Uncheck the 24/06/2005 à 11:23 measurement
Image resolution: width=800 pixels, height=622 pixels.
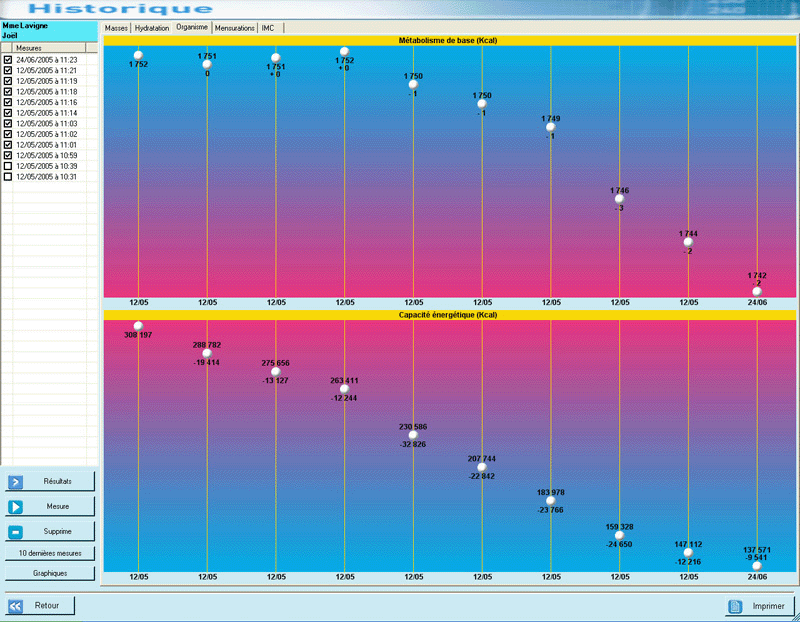pyautogui.click(x=8, y=60)
